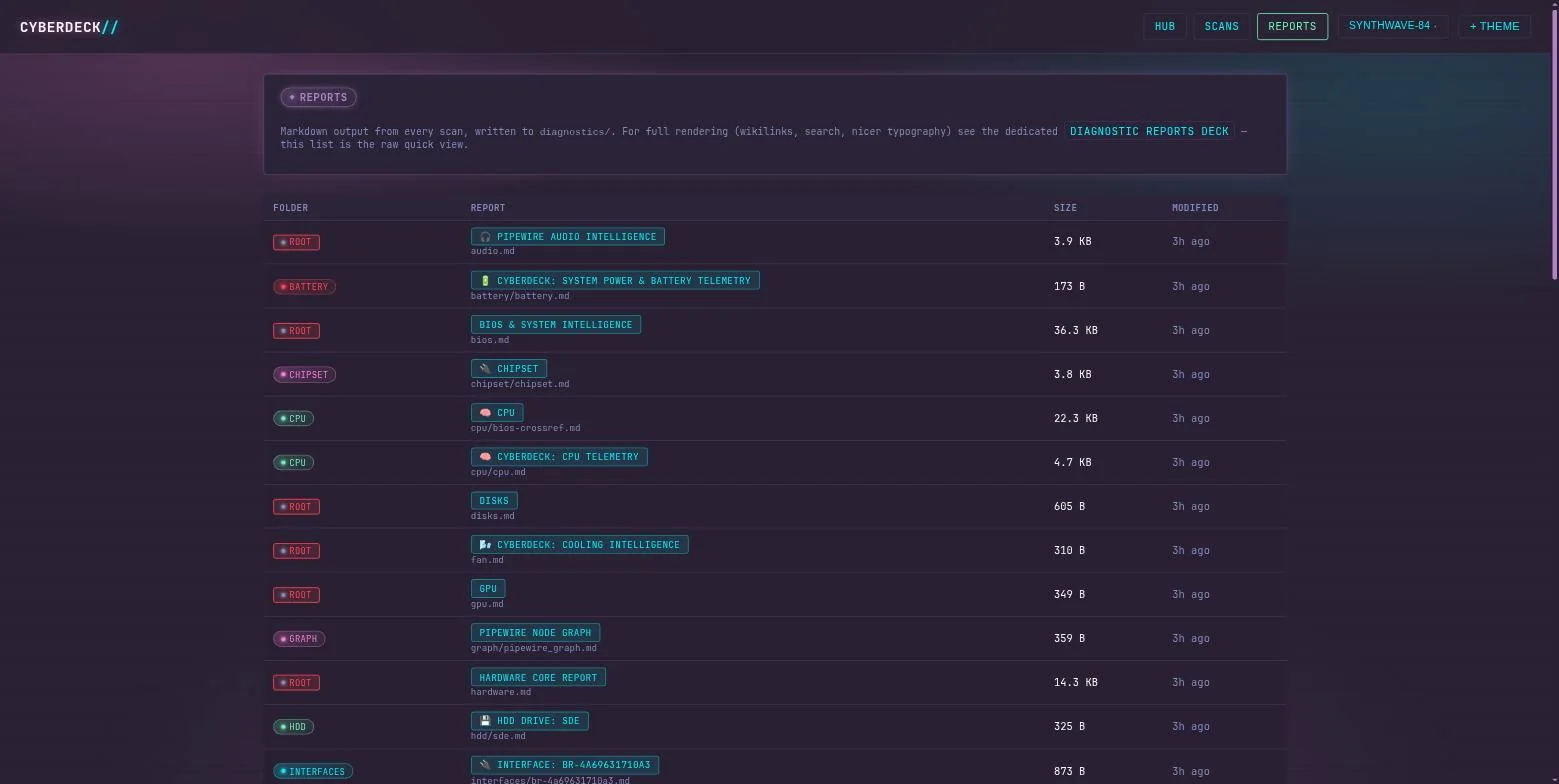Screen dimensions: 1559x784
Task: Click the MODIFIED column header
Action: coord(1195,208)
